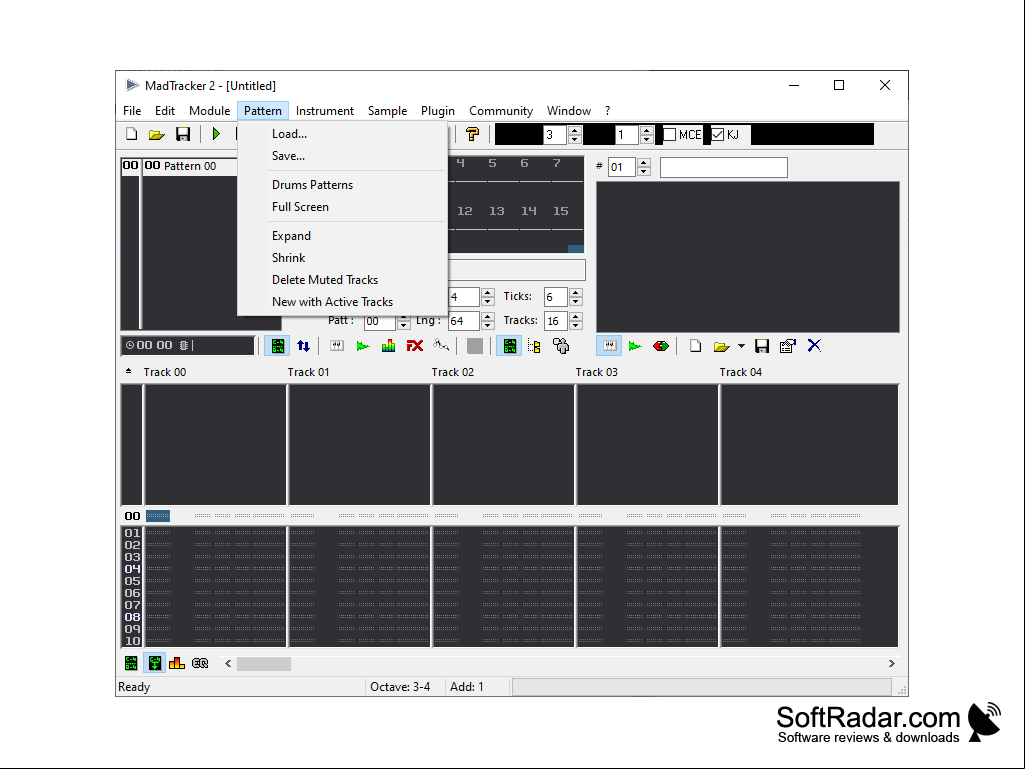Expand the dropdown arrow beside the instrument folder icon
Image resolution: width=1025 pixels, height=769 pixels.
pos(741,346)
